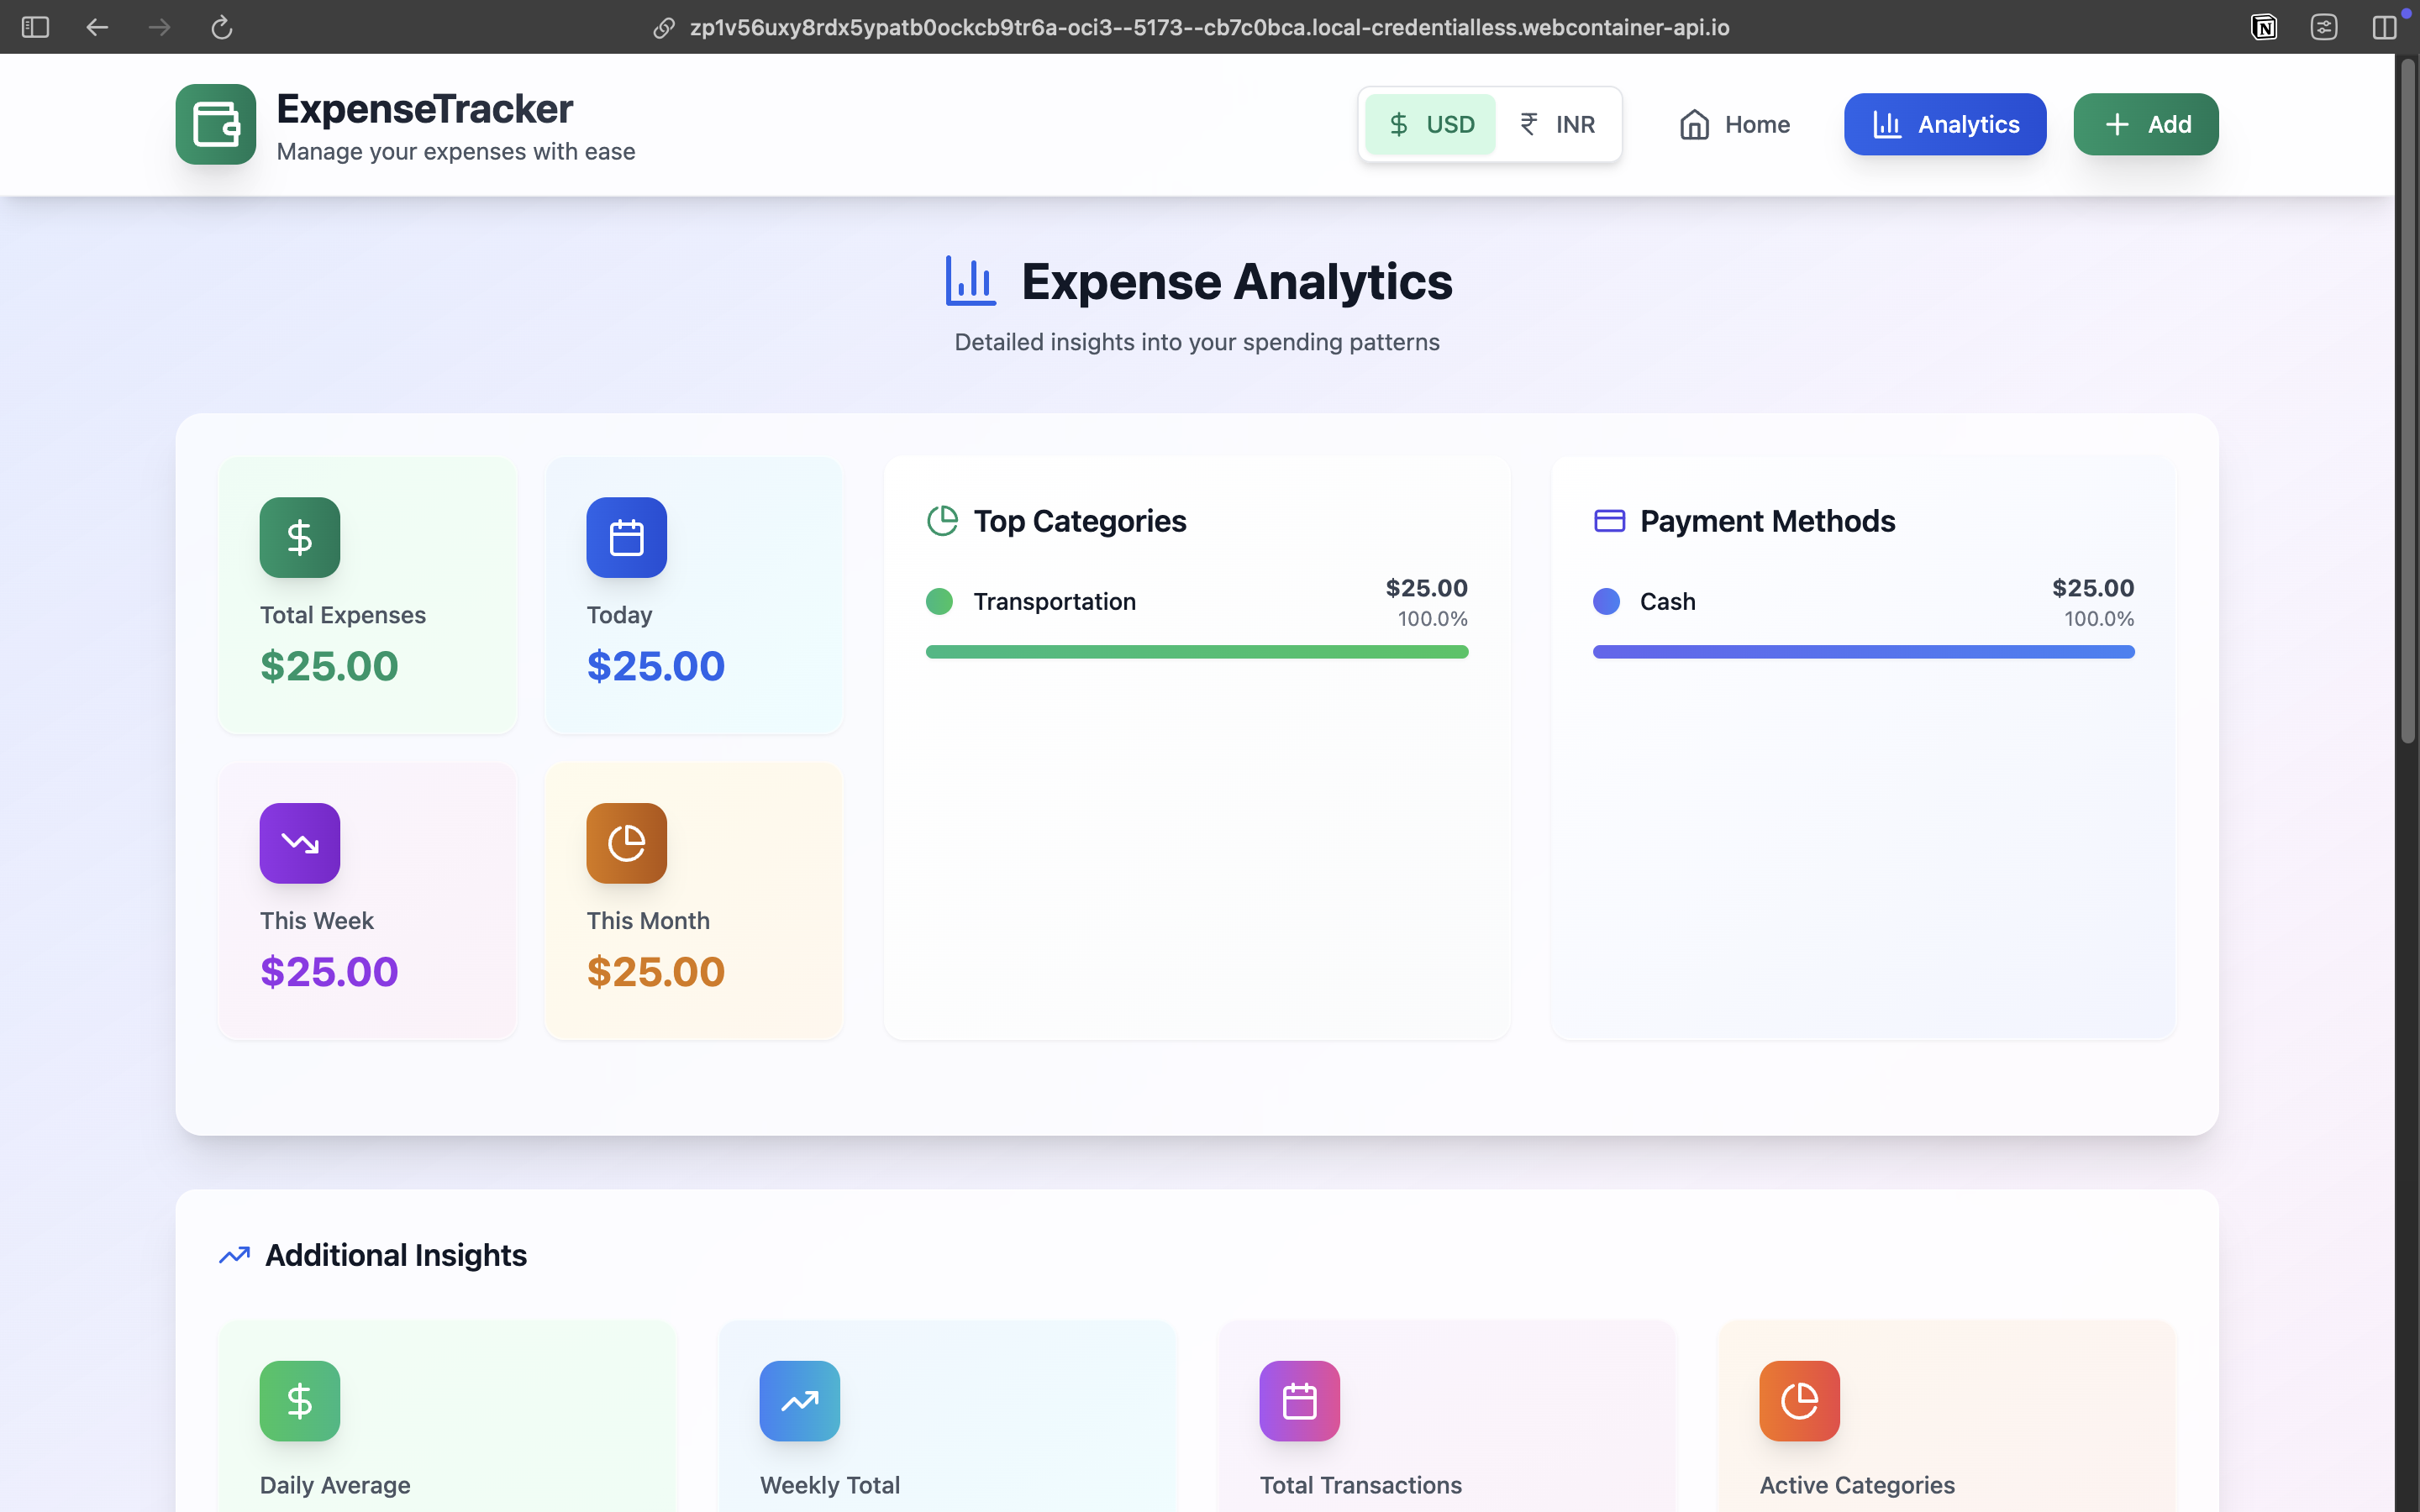Click the Active Categories pie chart icon
Screen dimensions: 2420x1512
click(x=1799, y=1400)
